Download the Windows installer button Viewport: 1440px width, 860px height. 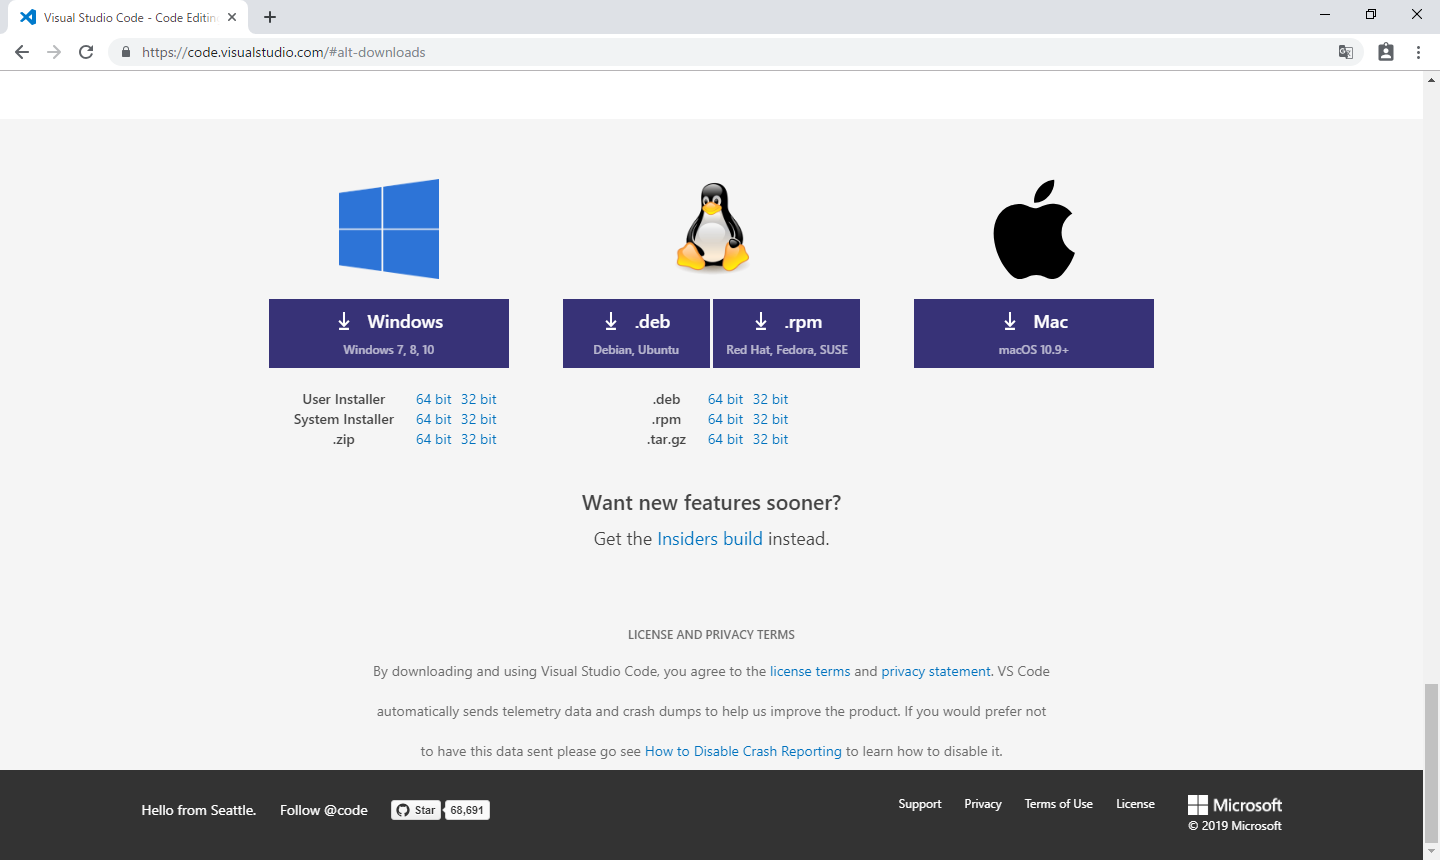pyautogui.click(x=389, y=333)
